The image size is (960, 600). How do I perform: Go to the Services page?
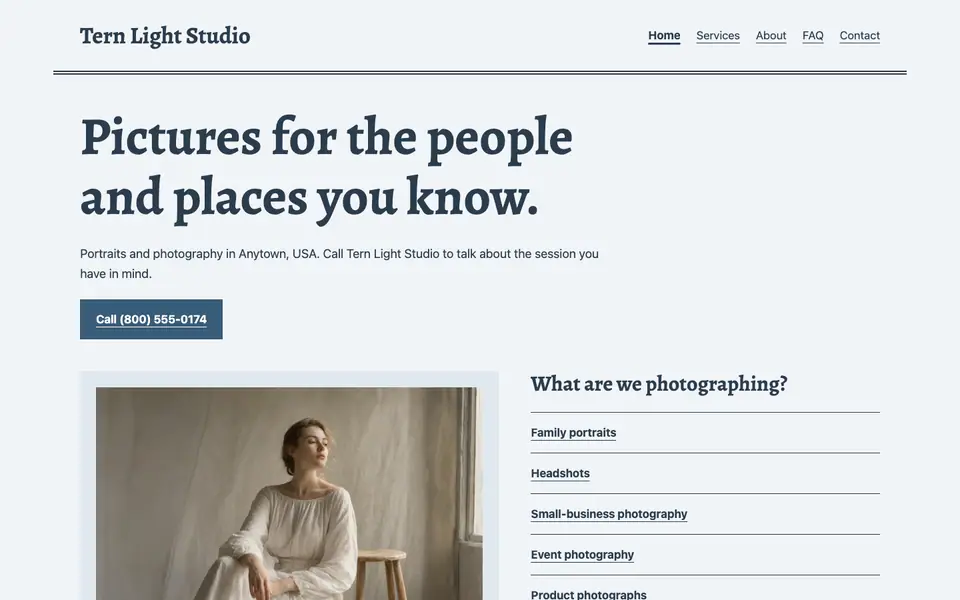pos(718,36)
